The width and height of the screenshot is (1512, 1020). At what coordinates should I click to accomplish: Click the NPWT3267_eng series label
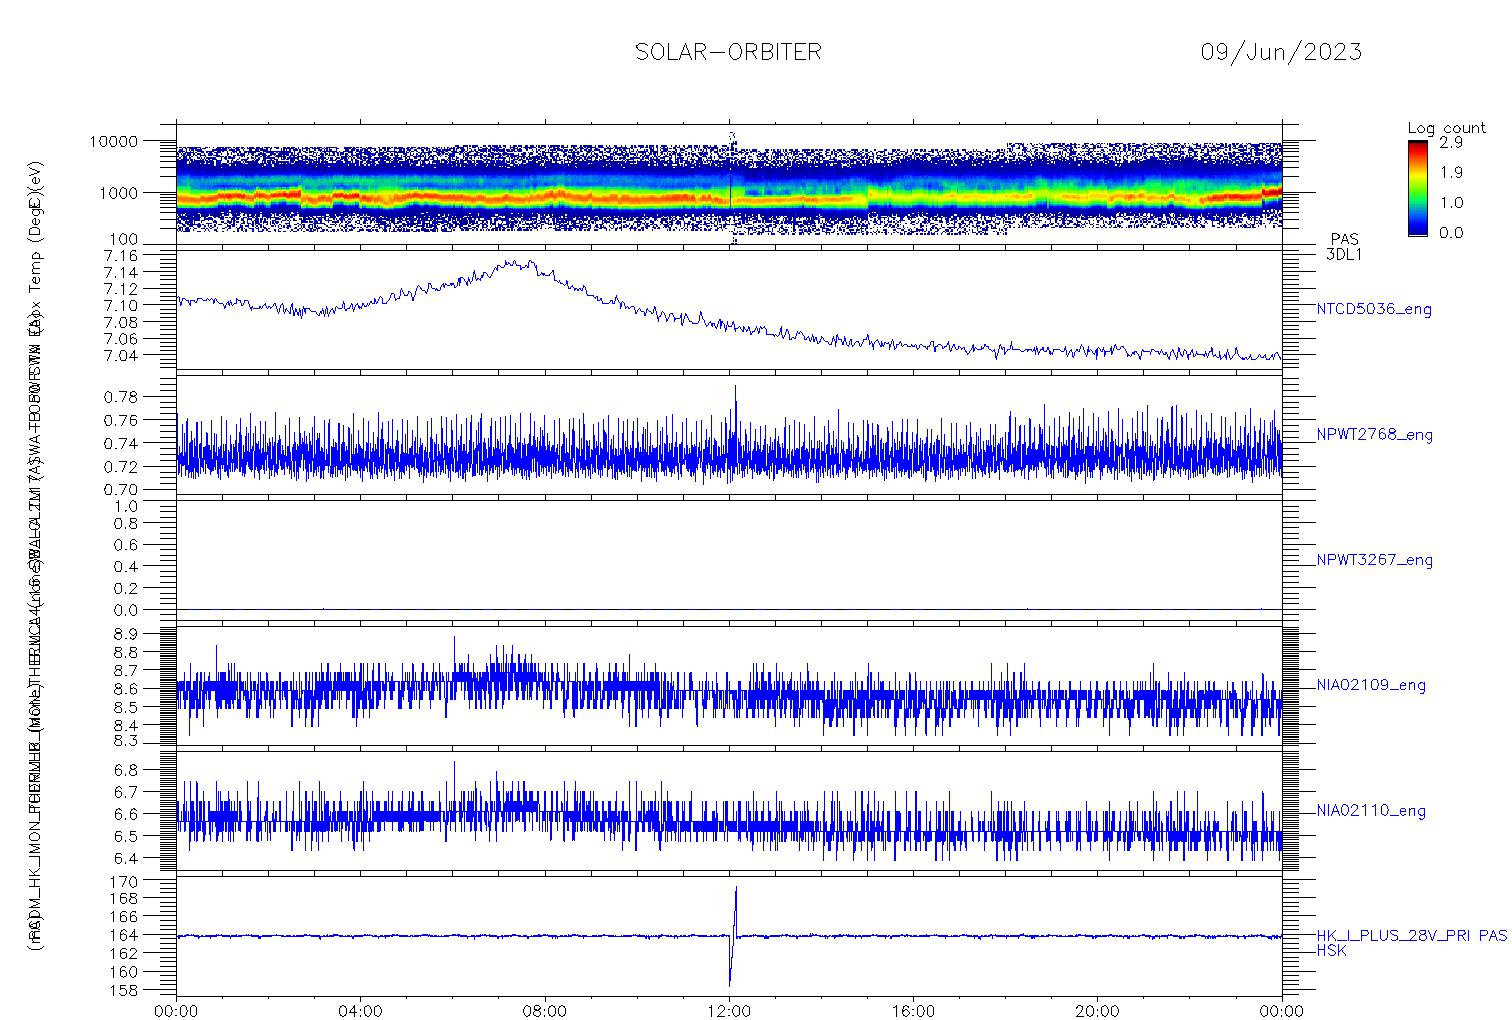(1374, 560)
